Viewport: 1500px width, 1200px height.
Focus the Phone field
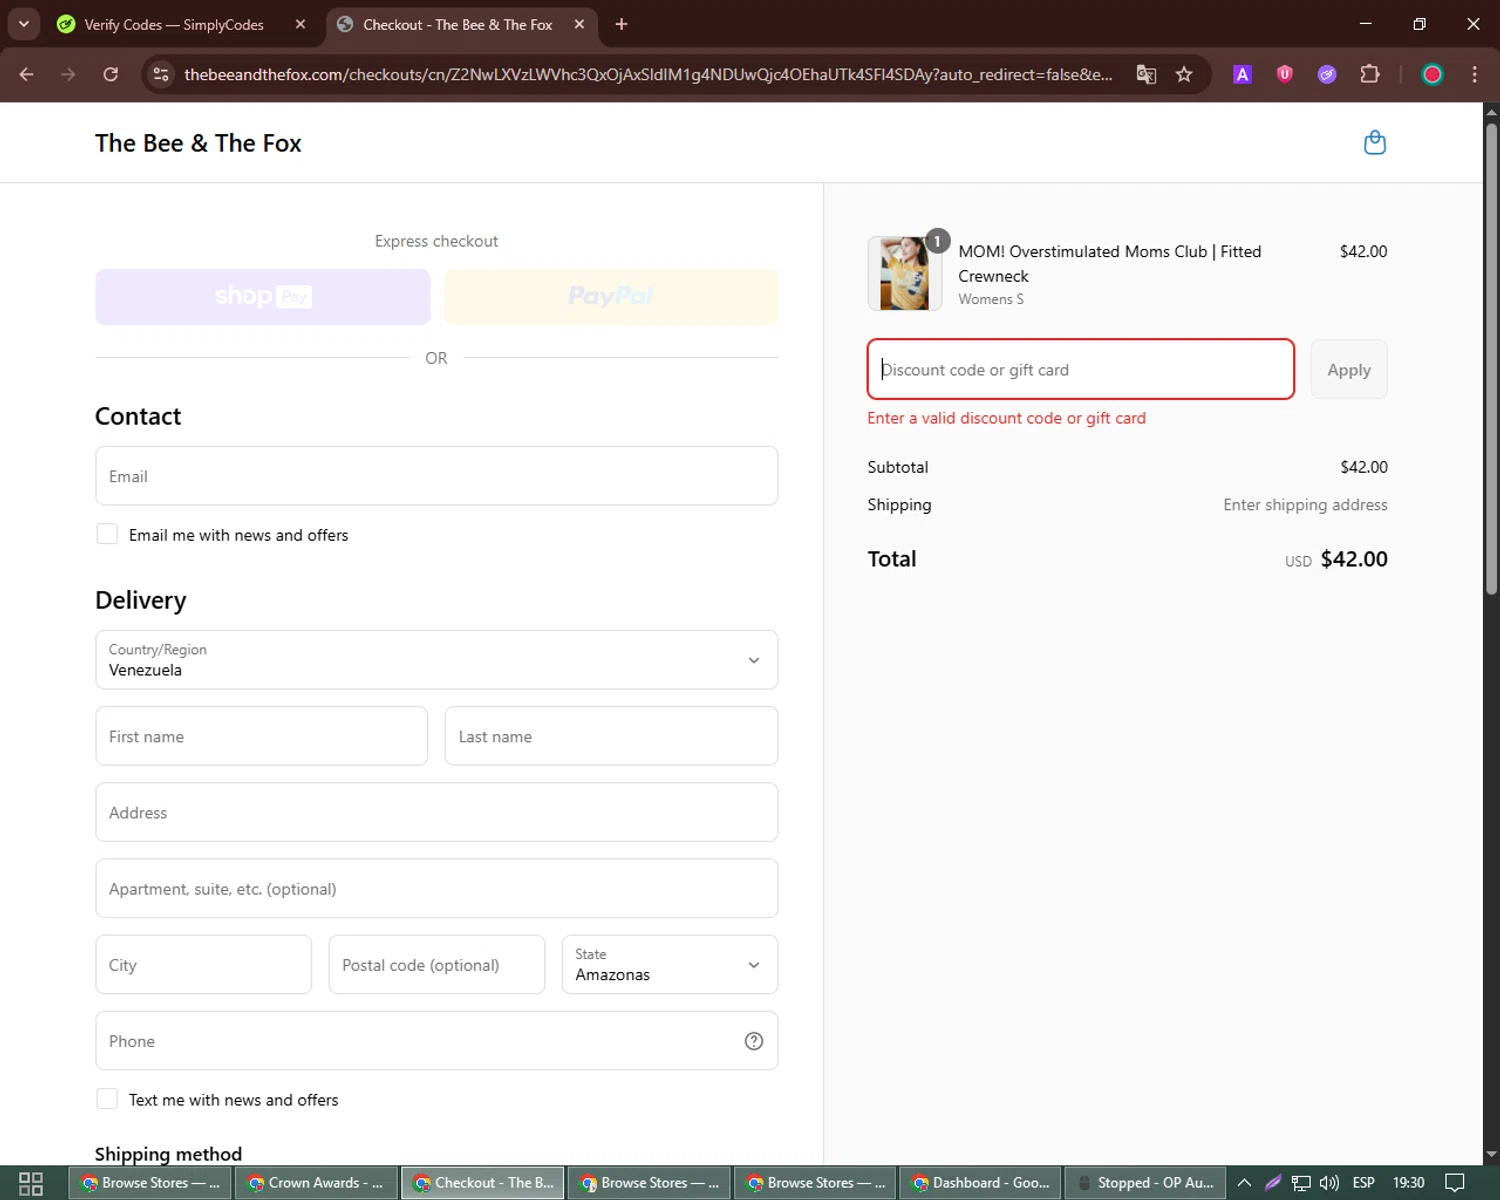pos(436,1041)
